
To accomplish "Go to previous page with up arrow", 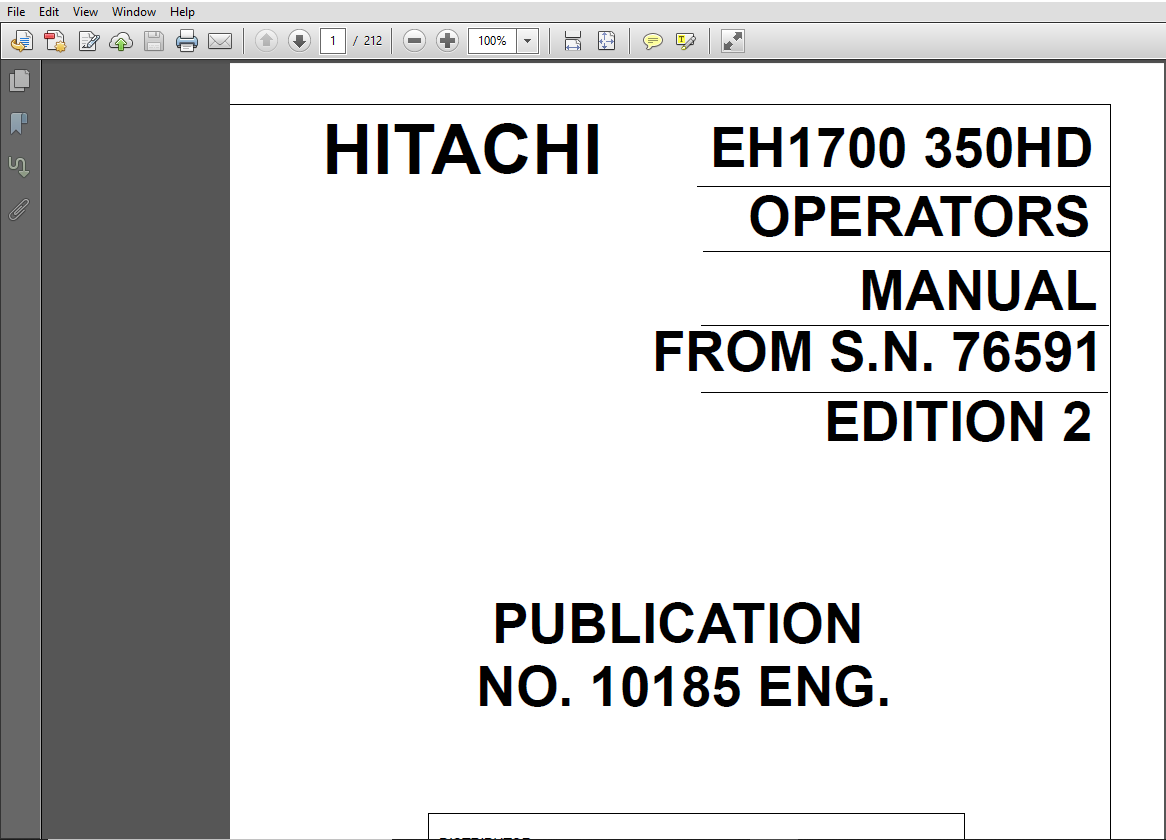I will coord(266,41).
